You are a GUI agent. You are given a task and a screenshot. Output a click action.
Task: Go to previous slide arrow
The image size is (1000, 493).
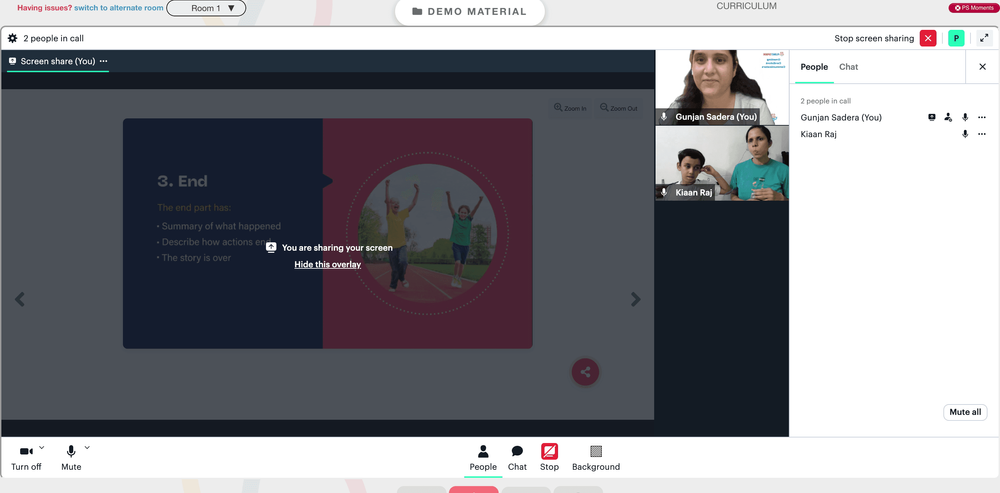point(20,299)
